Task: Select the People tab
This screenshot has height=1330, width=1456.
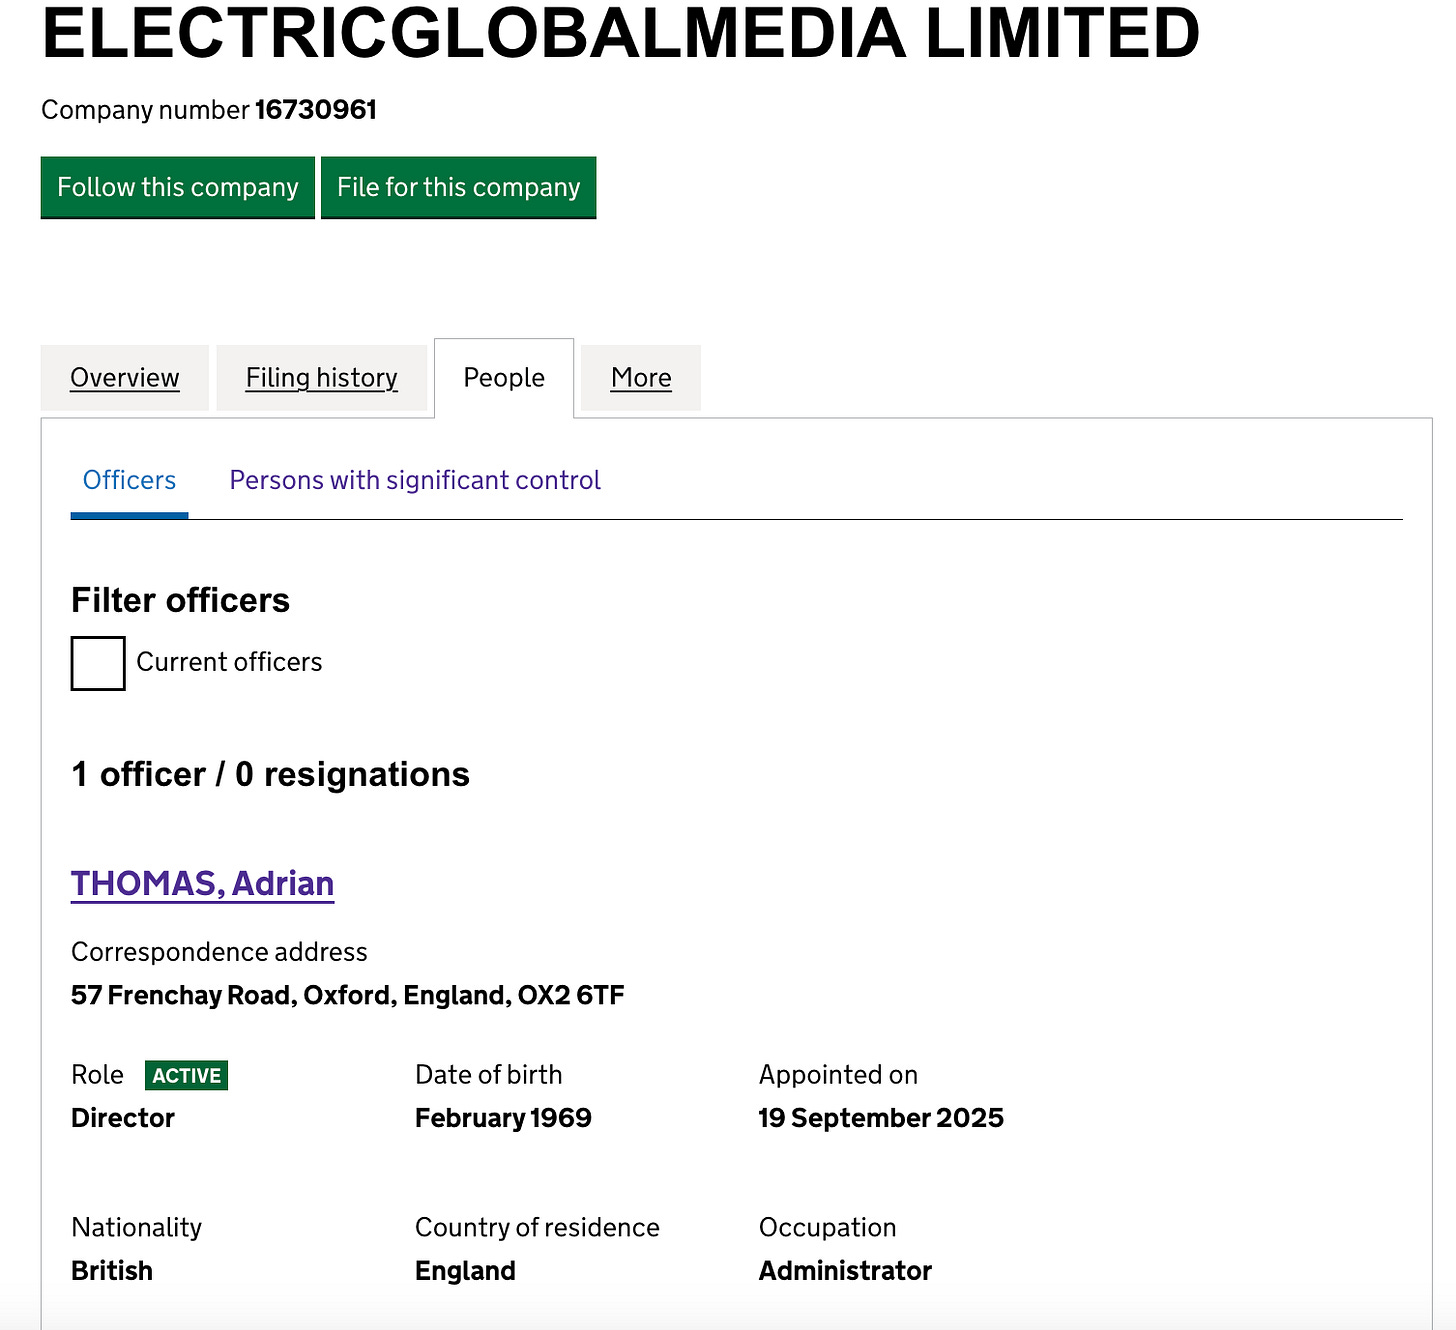Action: (x=504, y=378)
